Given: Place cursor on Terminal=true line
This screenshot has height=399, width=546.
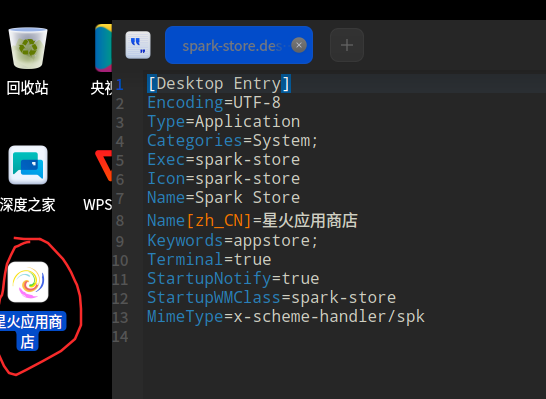Looking at the screenshot, I should pyautogui.click(x=209, y=260).
